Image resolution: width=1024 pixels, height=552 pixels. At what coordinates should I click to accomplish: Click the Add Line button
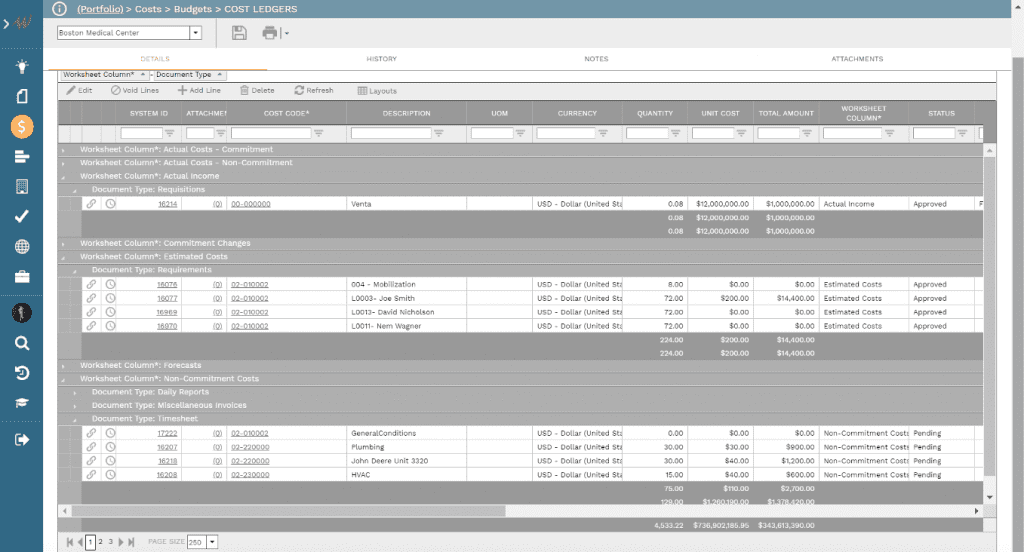(x=199, y=91)
